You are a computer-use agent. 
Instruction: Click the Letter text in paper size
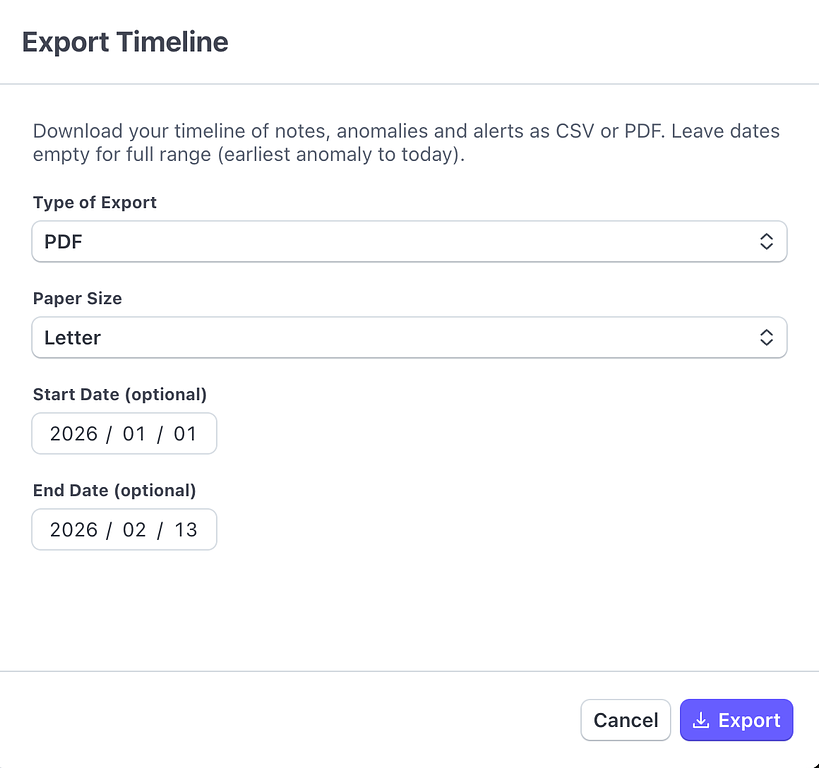pos(72,338)
